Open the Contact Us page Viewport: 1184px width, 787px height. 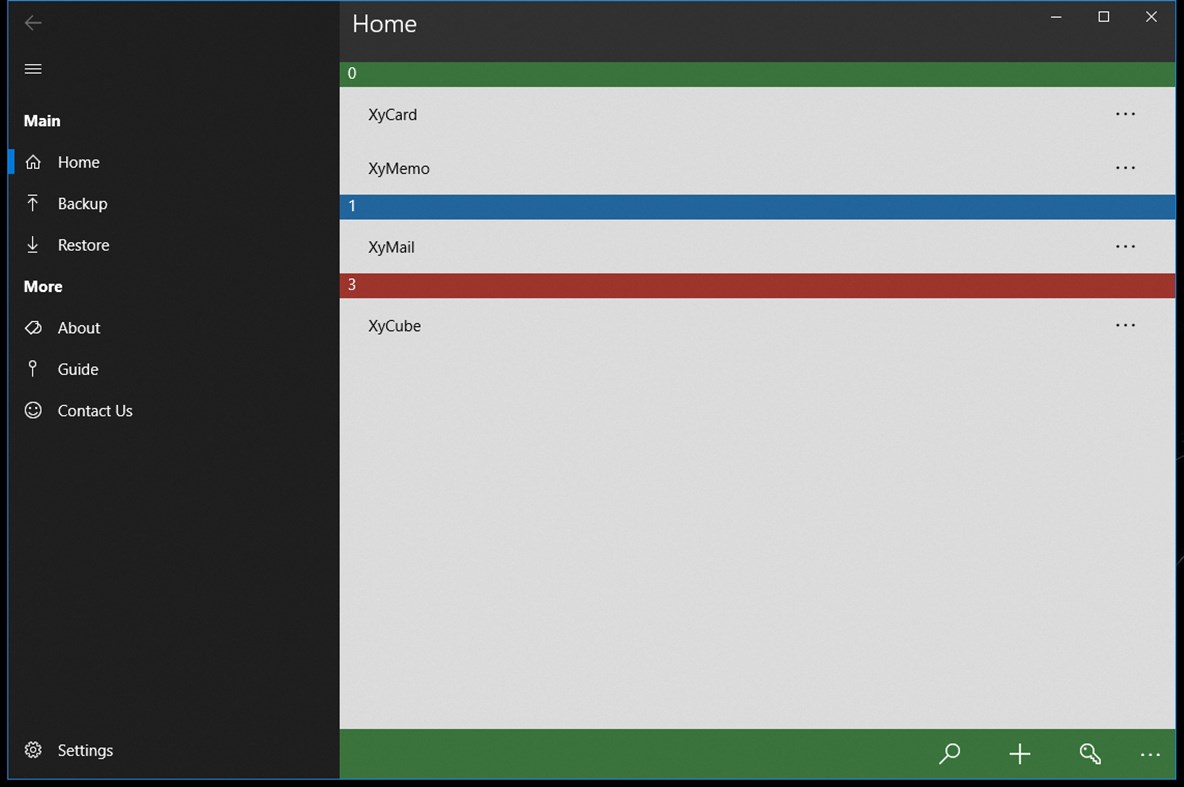pos(174,411)
